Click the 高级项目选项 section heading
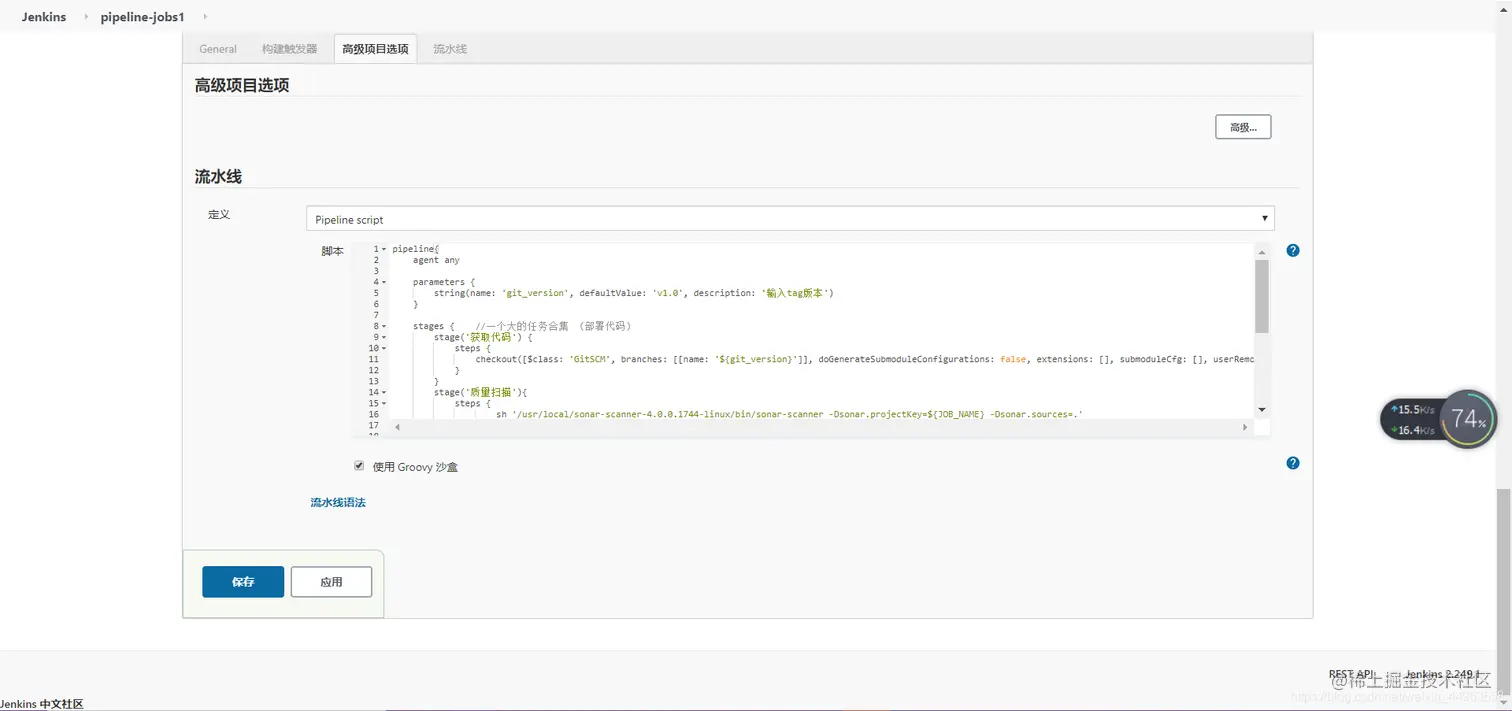The width and height of the screenshot is (1512, 711). click(x=242, y=86)
